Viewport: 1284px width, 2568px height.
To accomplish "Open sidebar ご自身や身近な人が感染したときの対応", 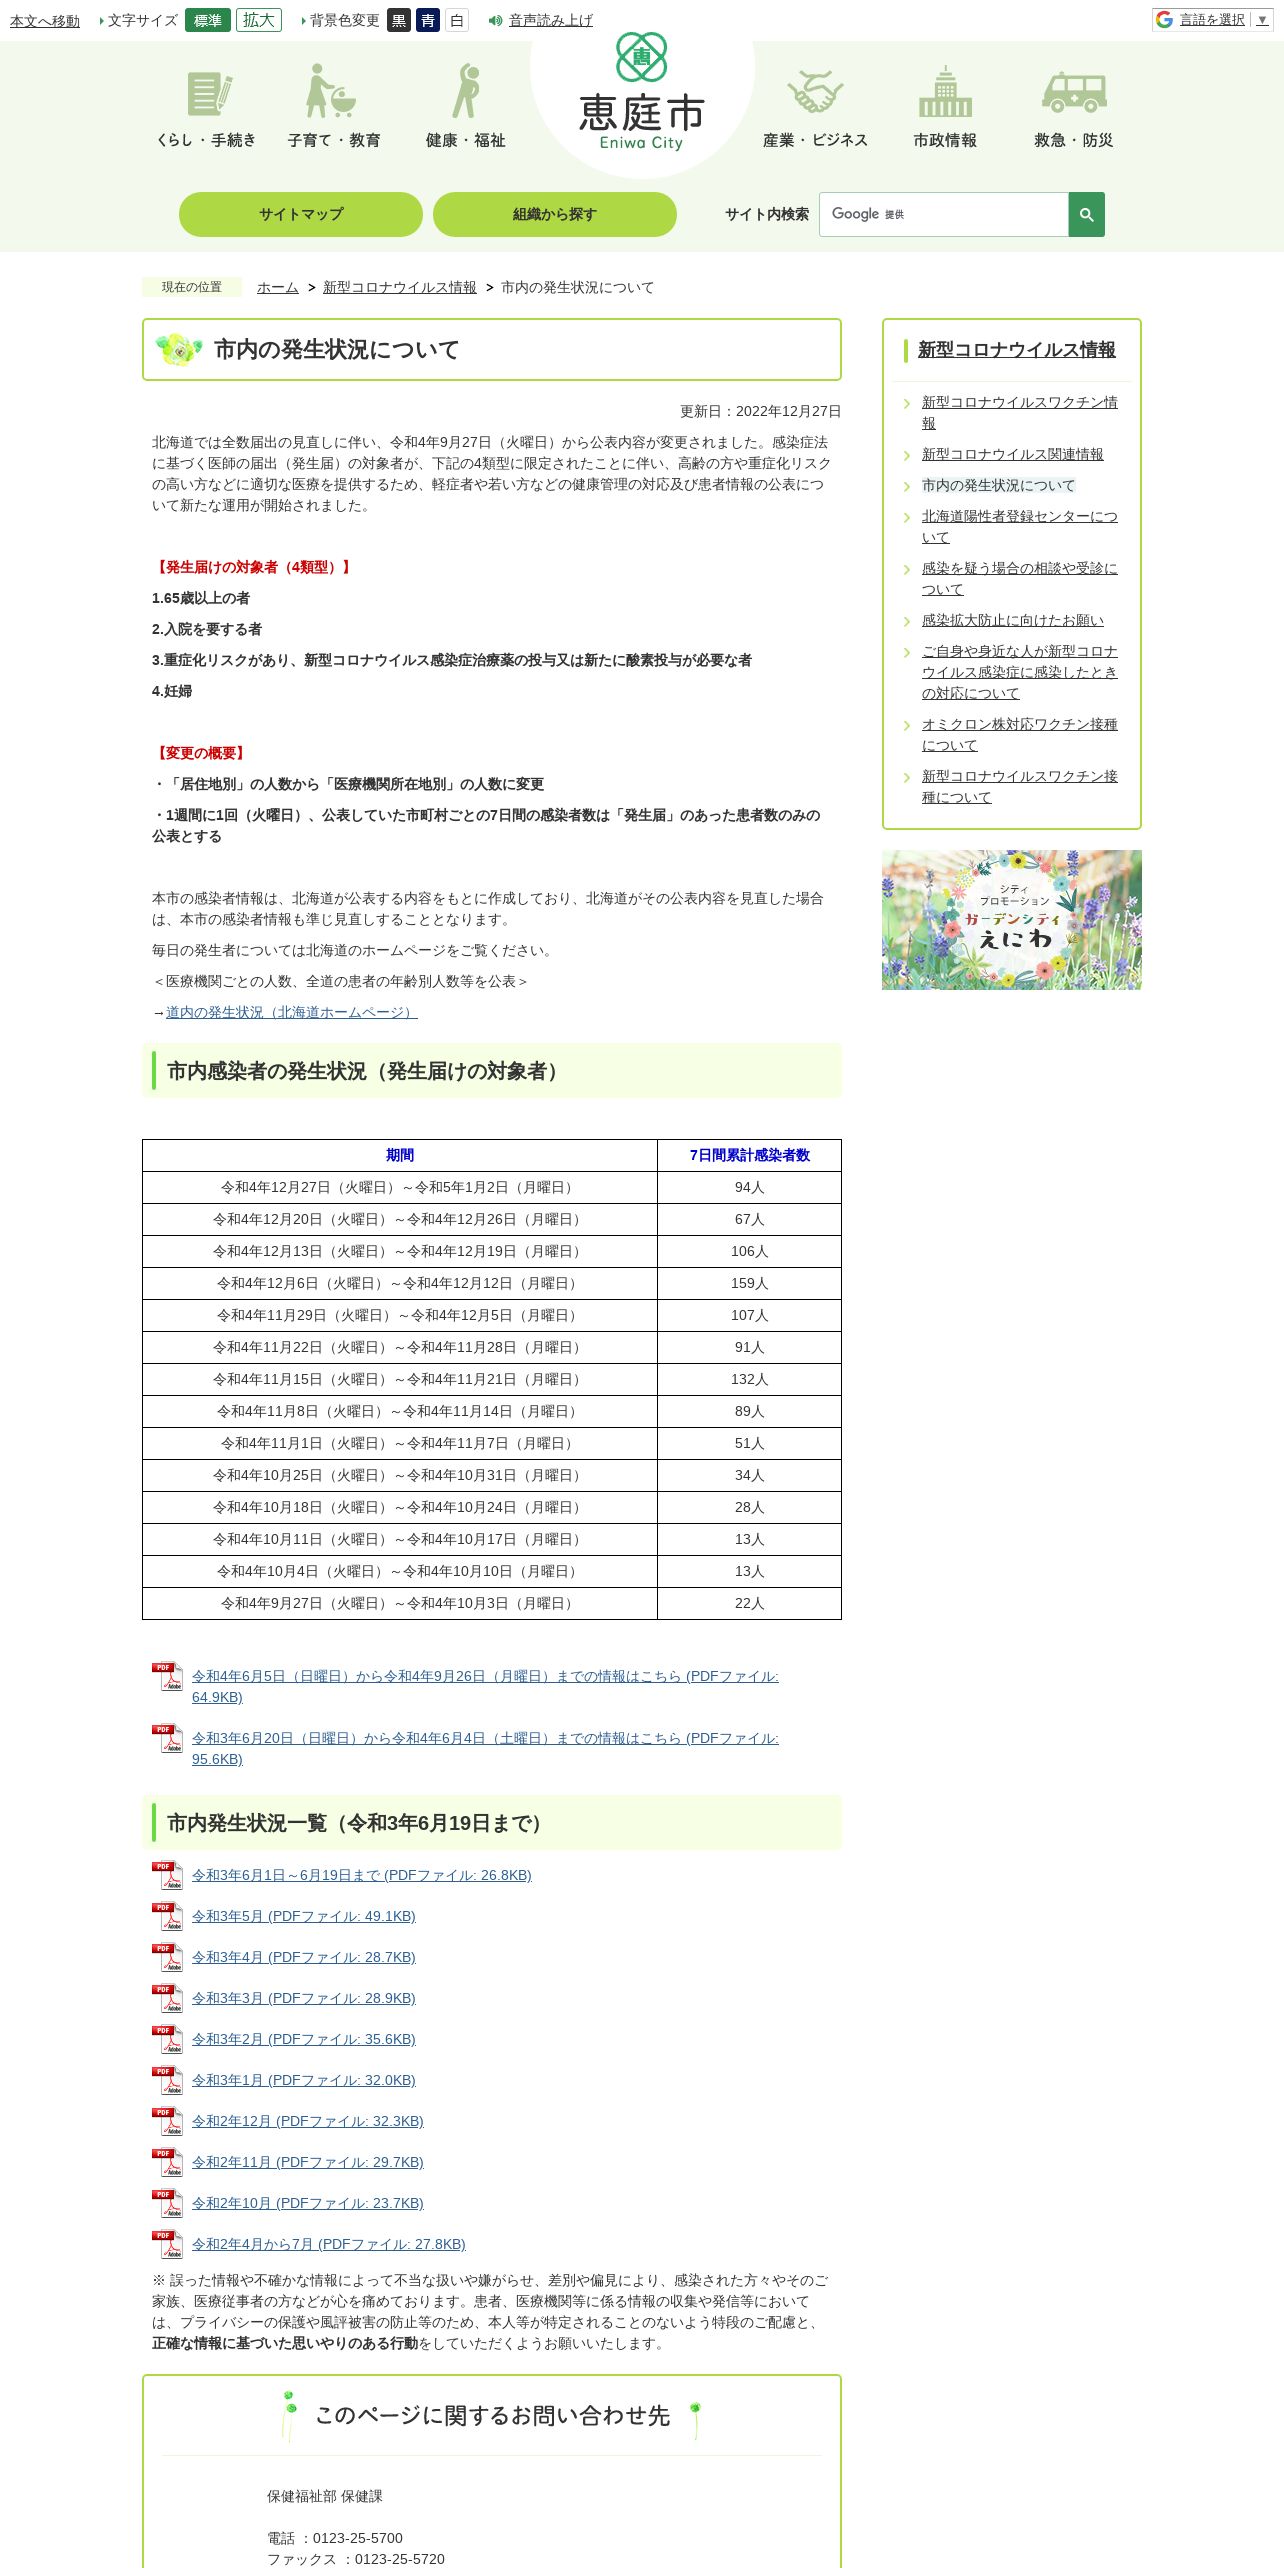I will [x=1020, y=672].
